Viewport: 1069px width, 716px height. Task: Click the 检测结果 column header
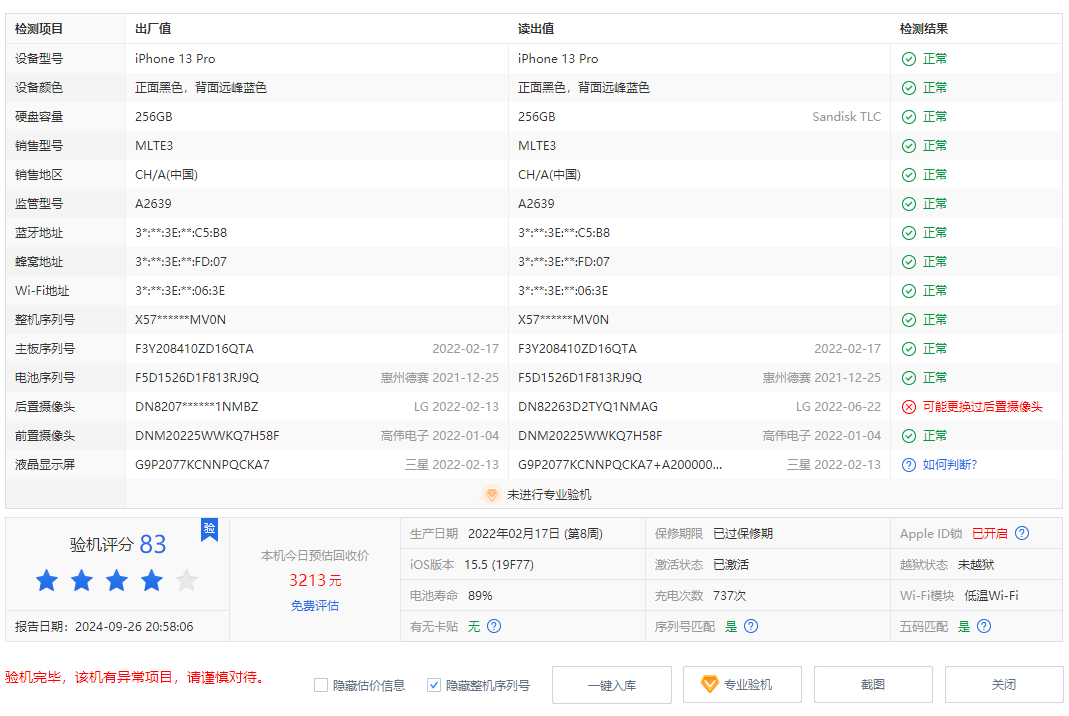924,29
